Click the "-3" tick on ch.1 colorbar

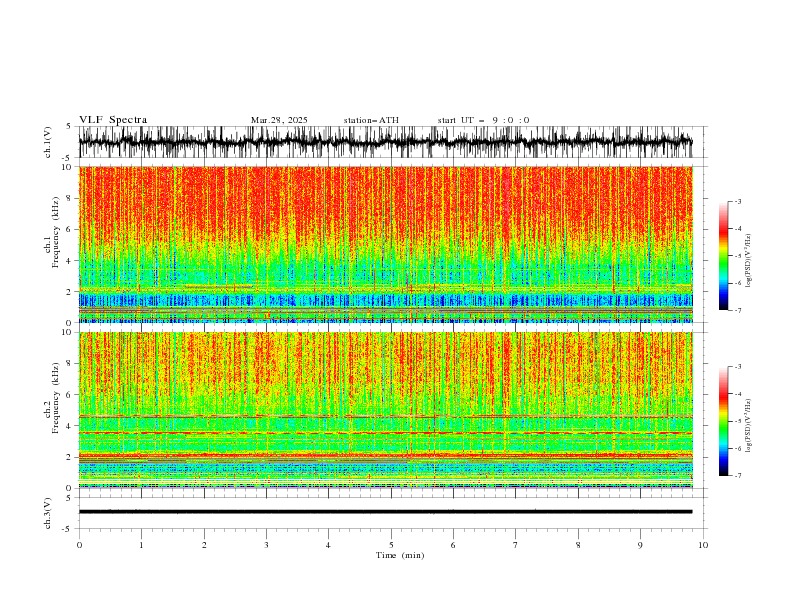click(737, 201)
